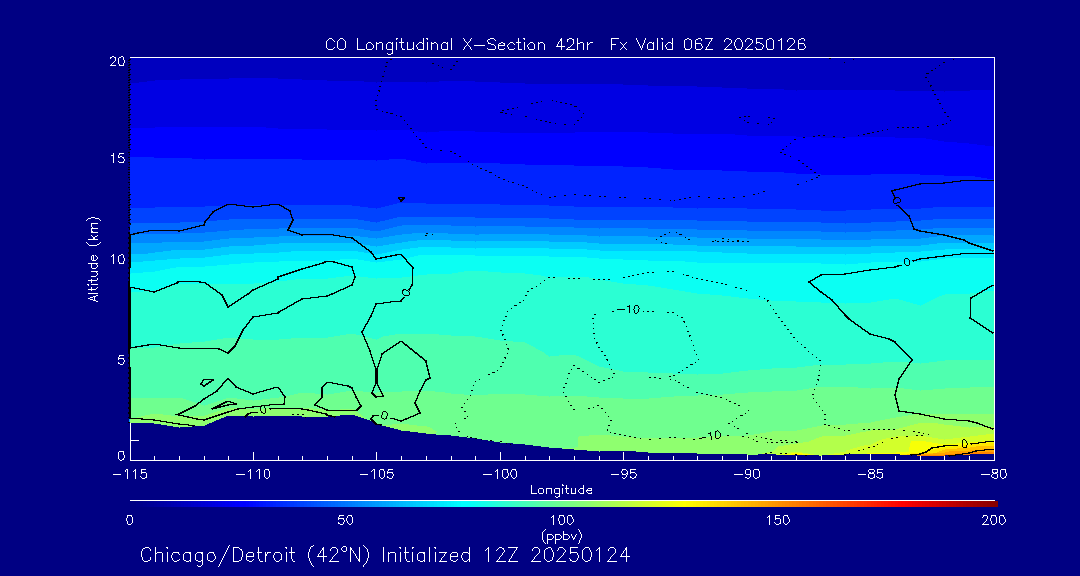Click the 'Altitude (km)' axis title
The image size is (1080, 576).
coord(94,260)
